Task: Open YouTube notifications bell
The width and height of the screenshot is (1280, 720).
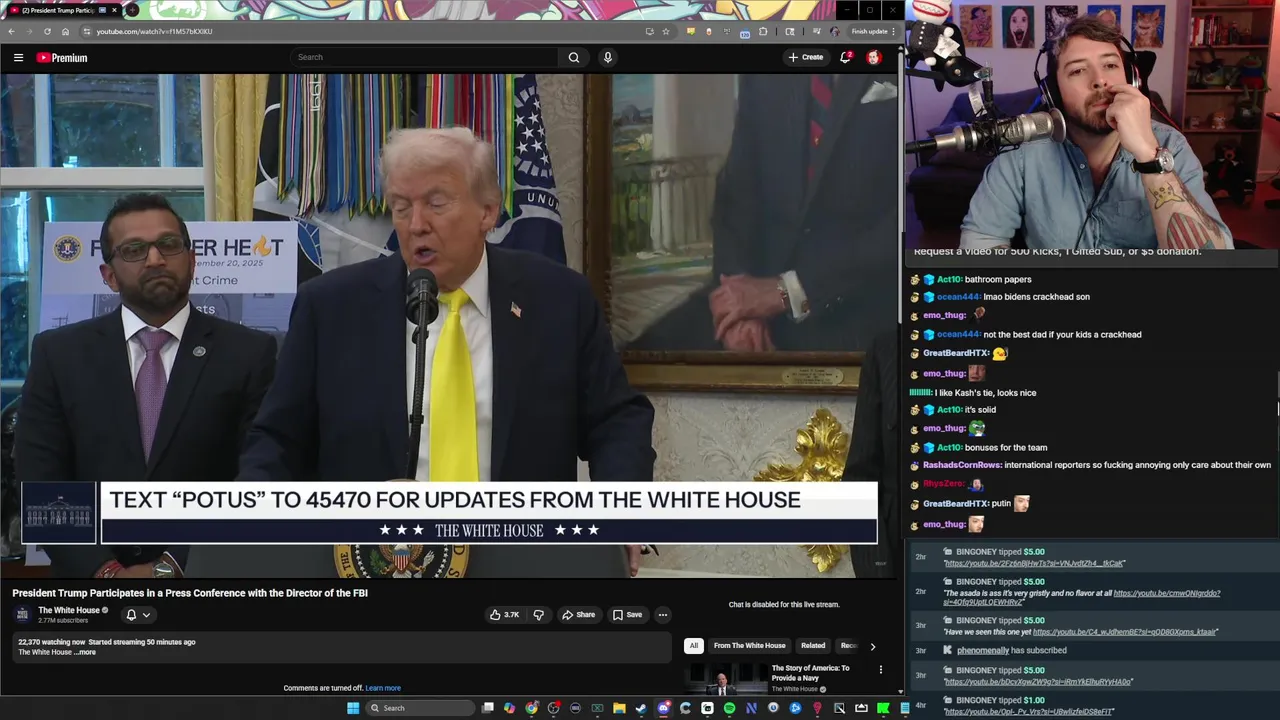Action: pyautogui.click(x=846, y=57)
